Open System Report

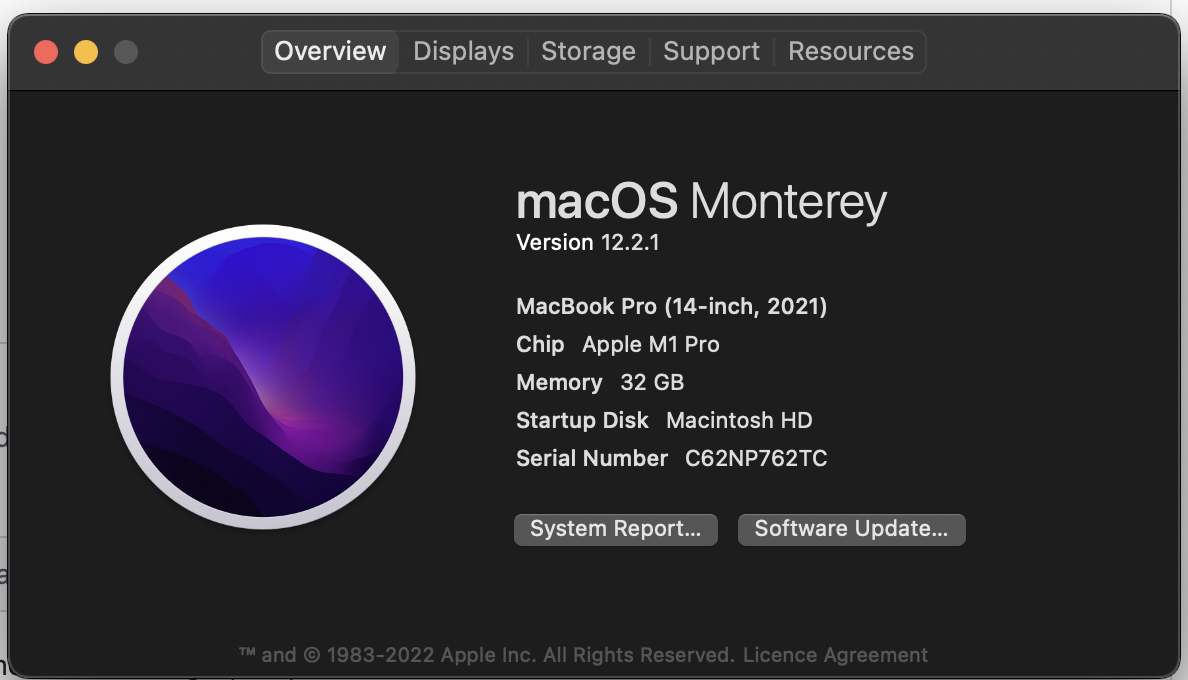[615, 529]
